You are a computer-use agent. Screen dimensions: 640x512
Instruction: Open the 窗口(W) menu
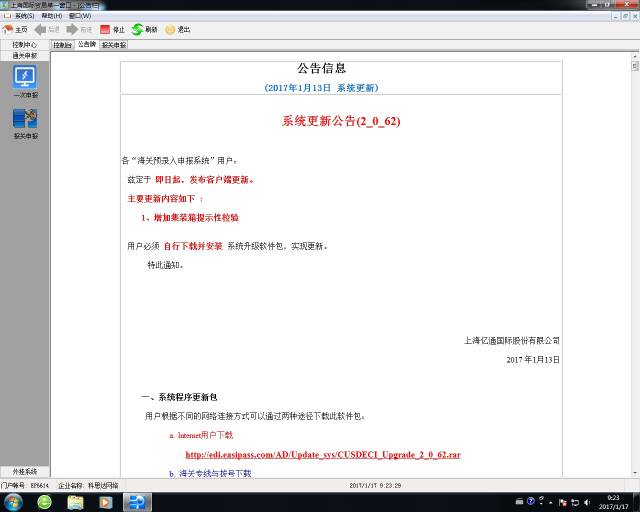pos(80,16)
